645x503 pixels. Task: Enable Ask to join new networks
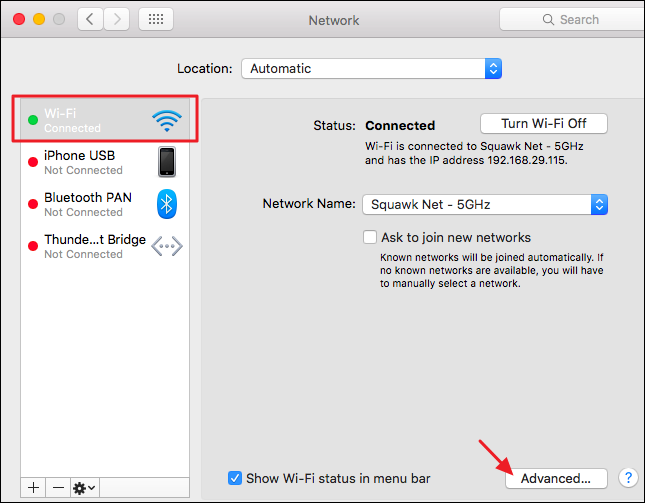coord(370,238)
